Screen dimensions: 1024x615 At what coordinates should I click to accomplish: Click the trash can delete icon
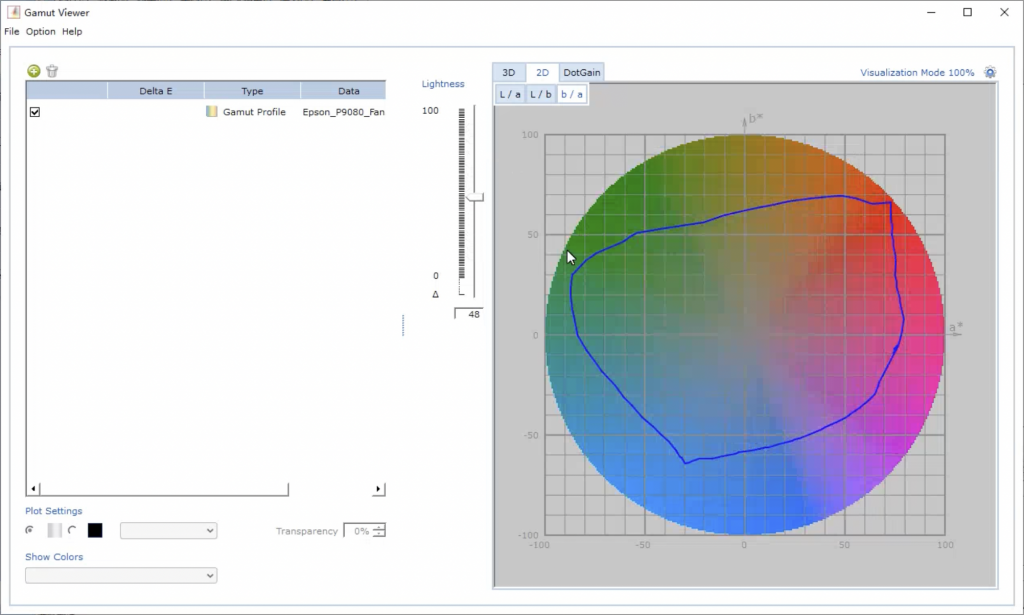tap(52, 71)
